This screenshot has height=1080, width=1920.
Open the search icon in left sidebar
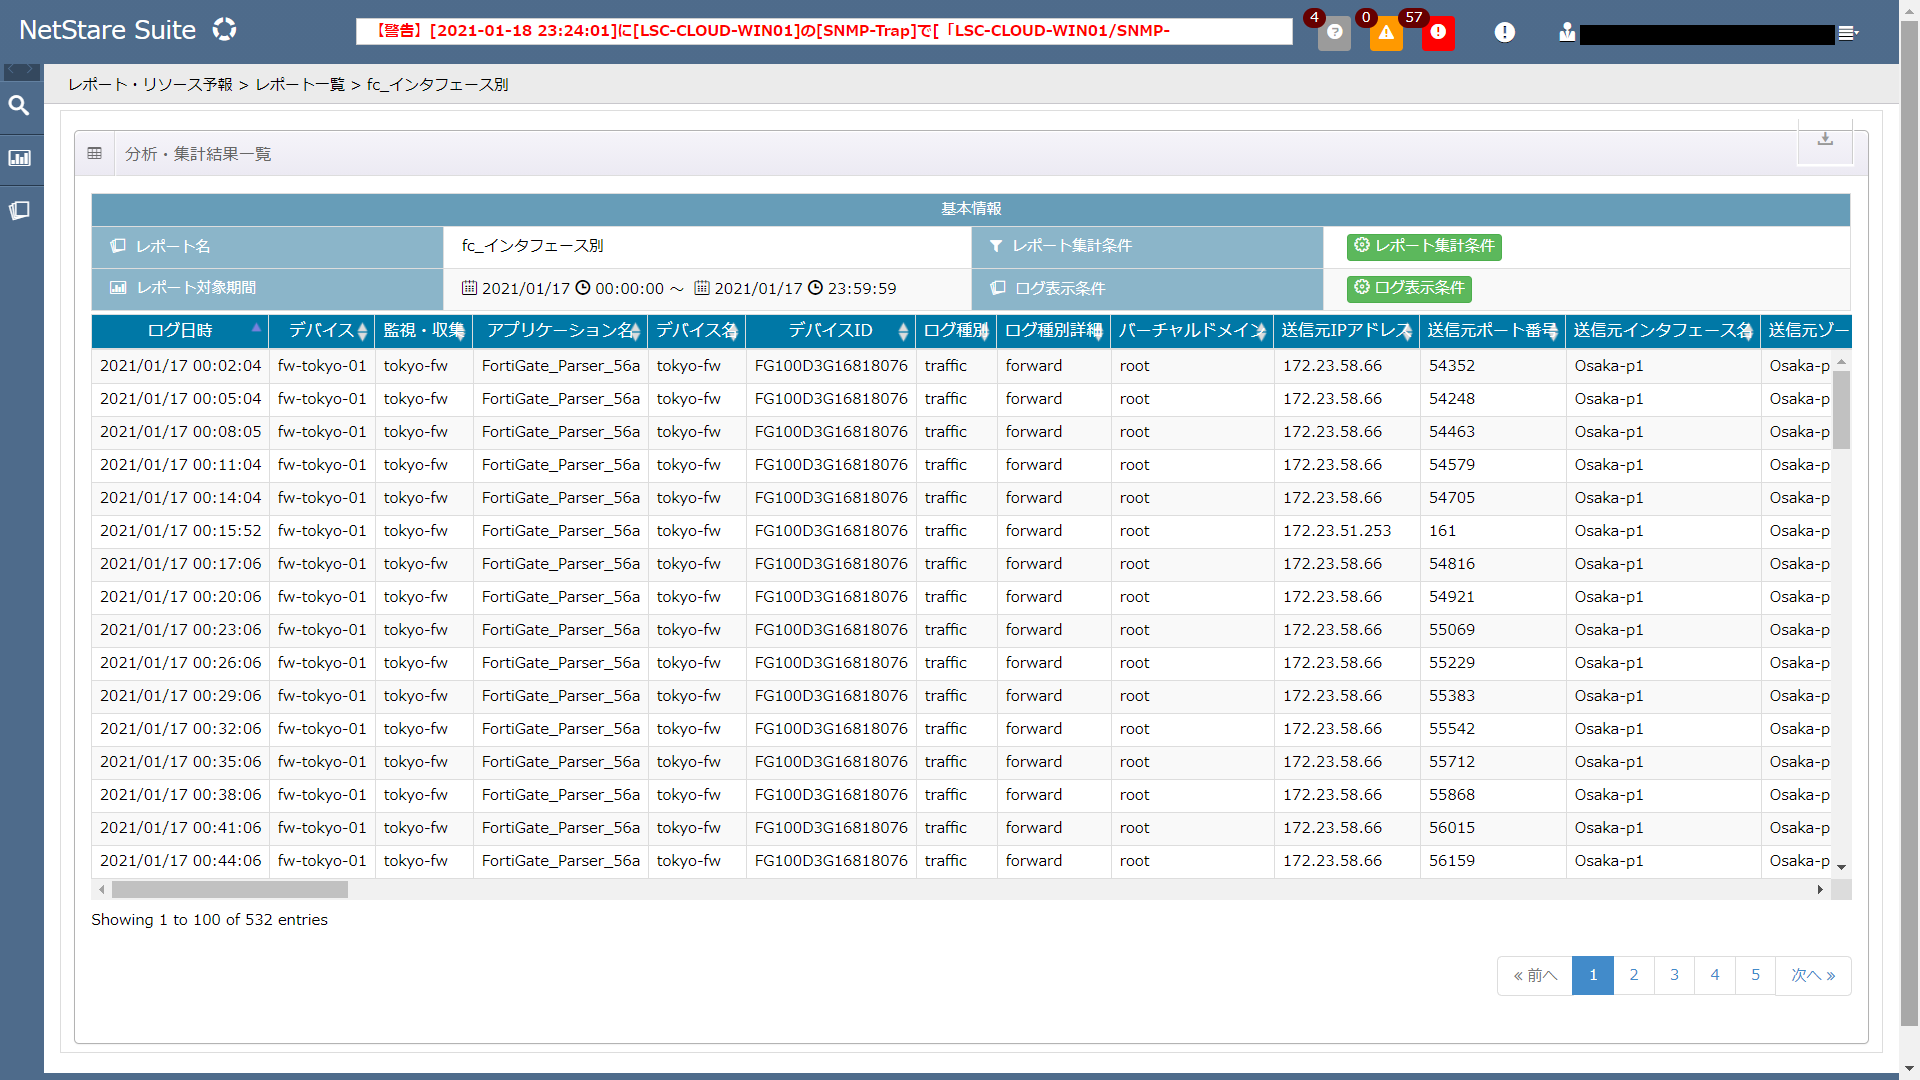tap(19, 105)
